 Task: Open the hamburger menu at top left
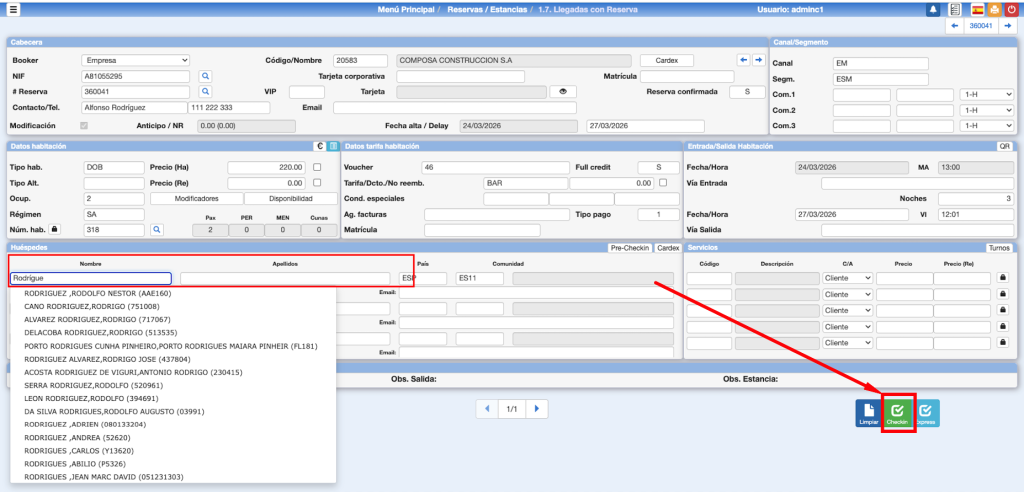click(13, 9)
